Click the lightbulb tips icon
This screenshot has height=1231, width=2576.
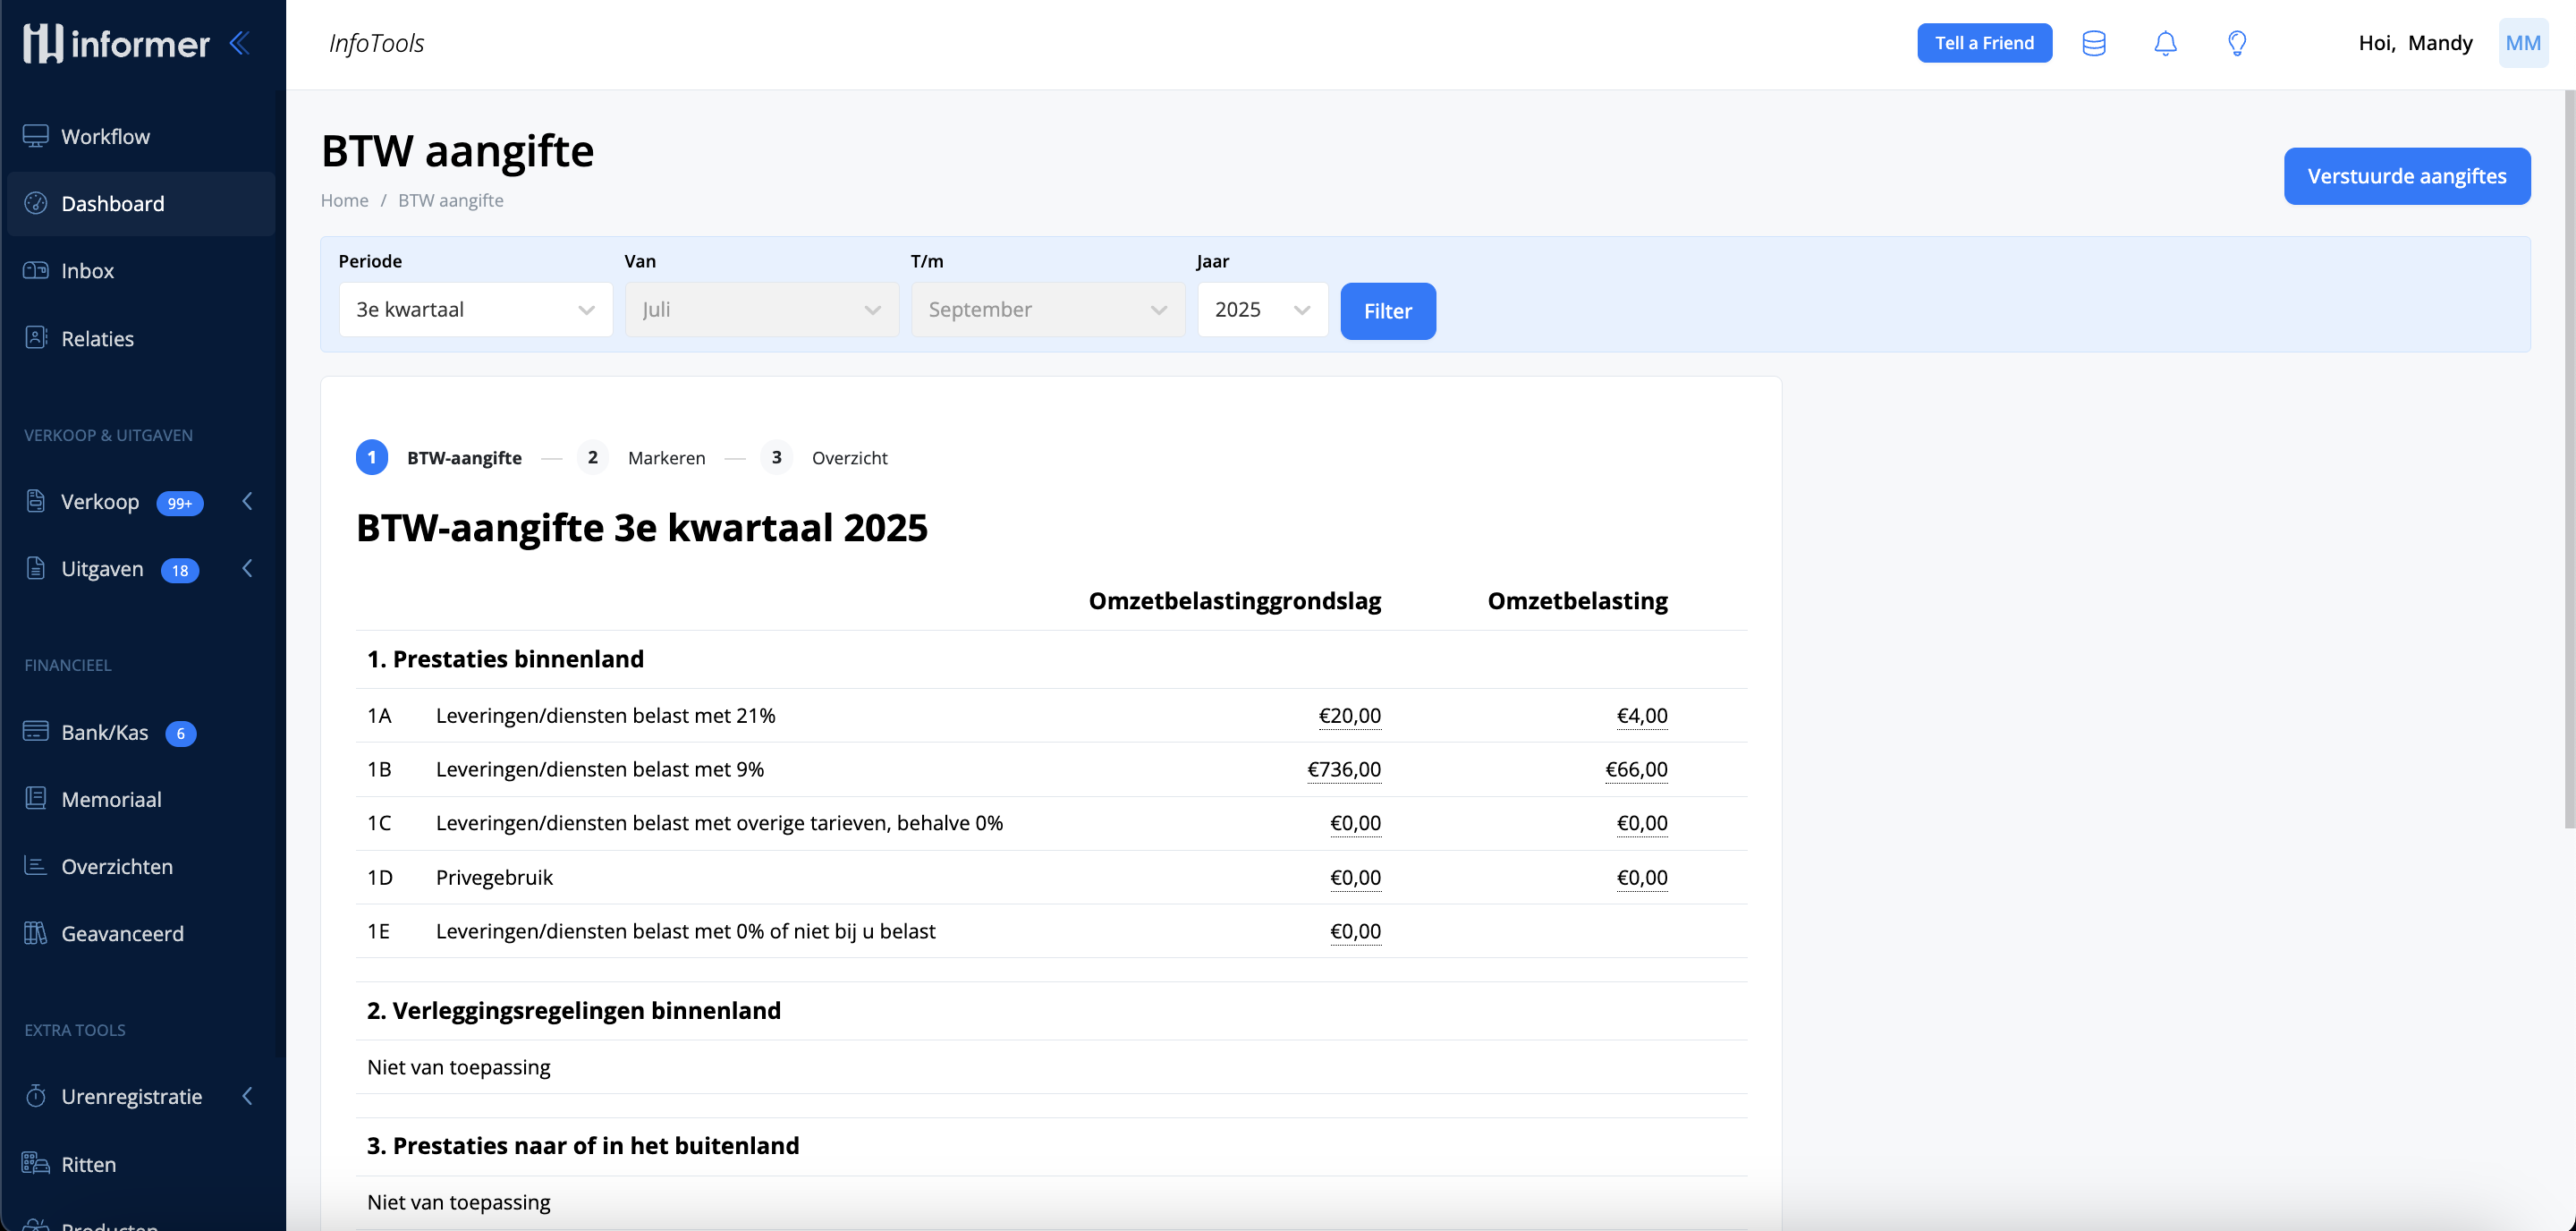point(2237,43)
